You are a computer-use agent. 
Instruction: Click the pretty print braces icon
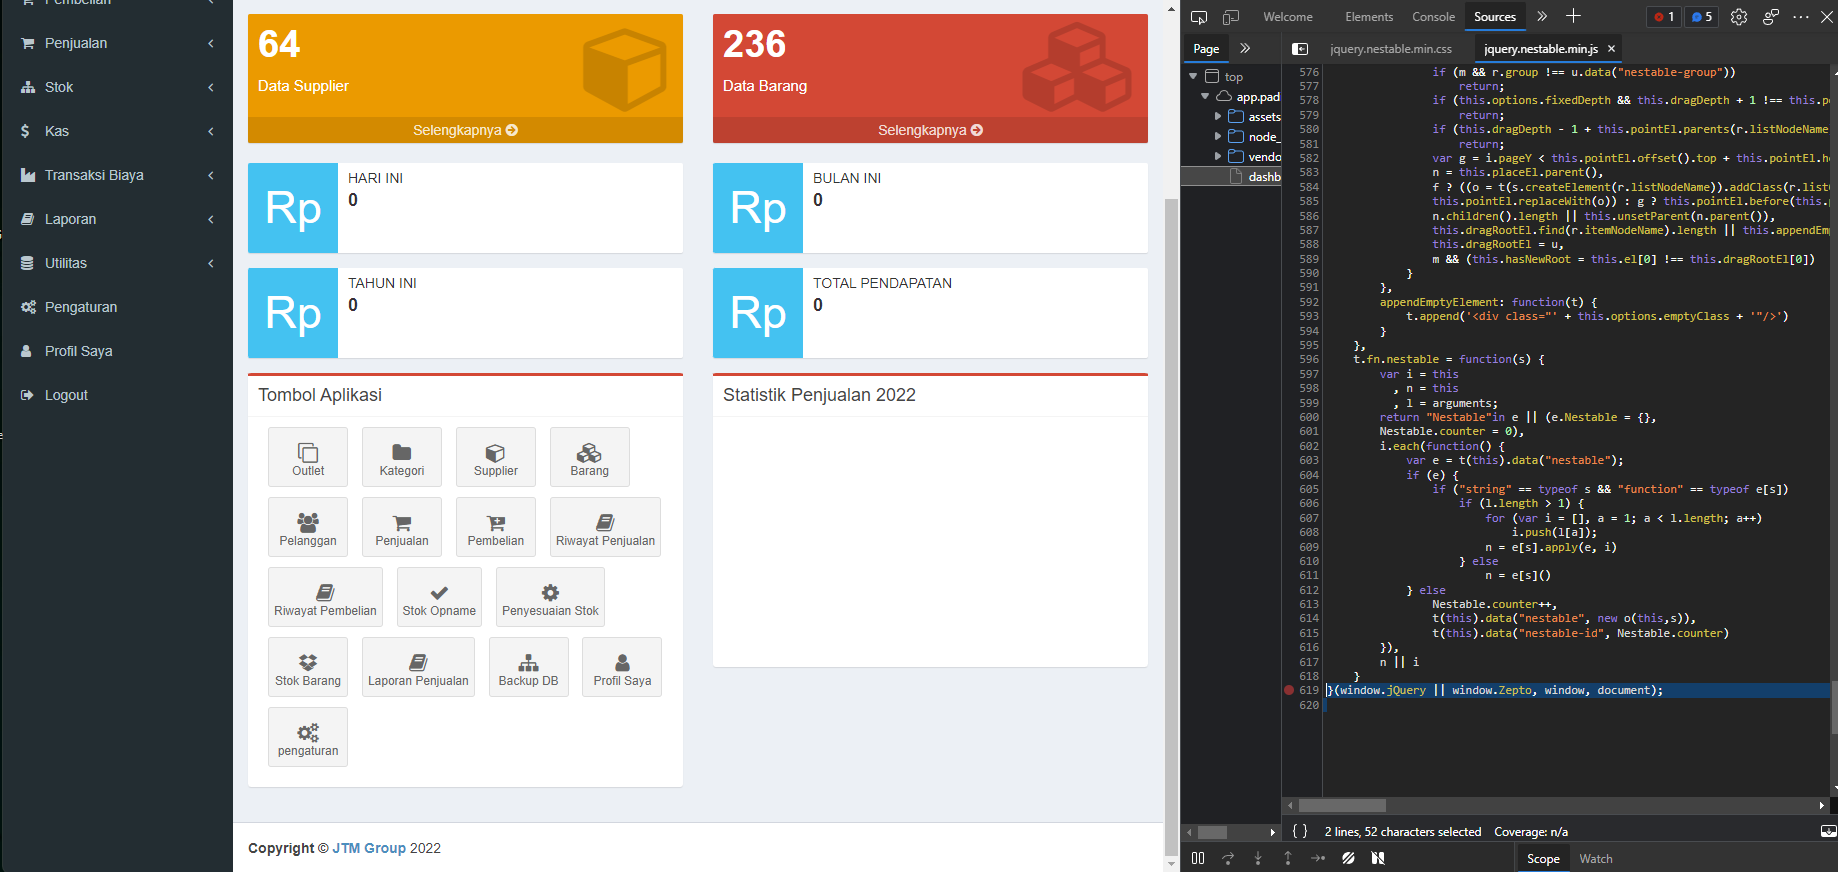(x=1300, y=831)
